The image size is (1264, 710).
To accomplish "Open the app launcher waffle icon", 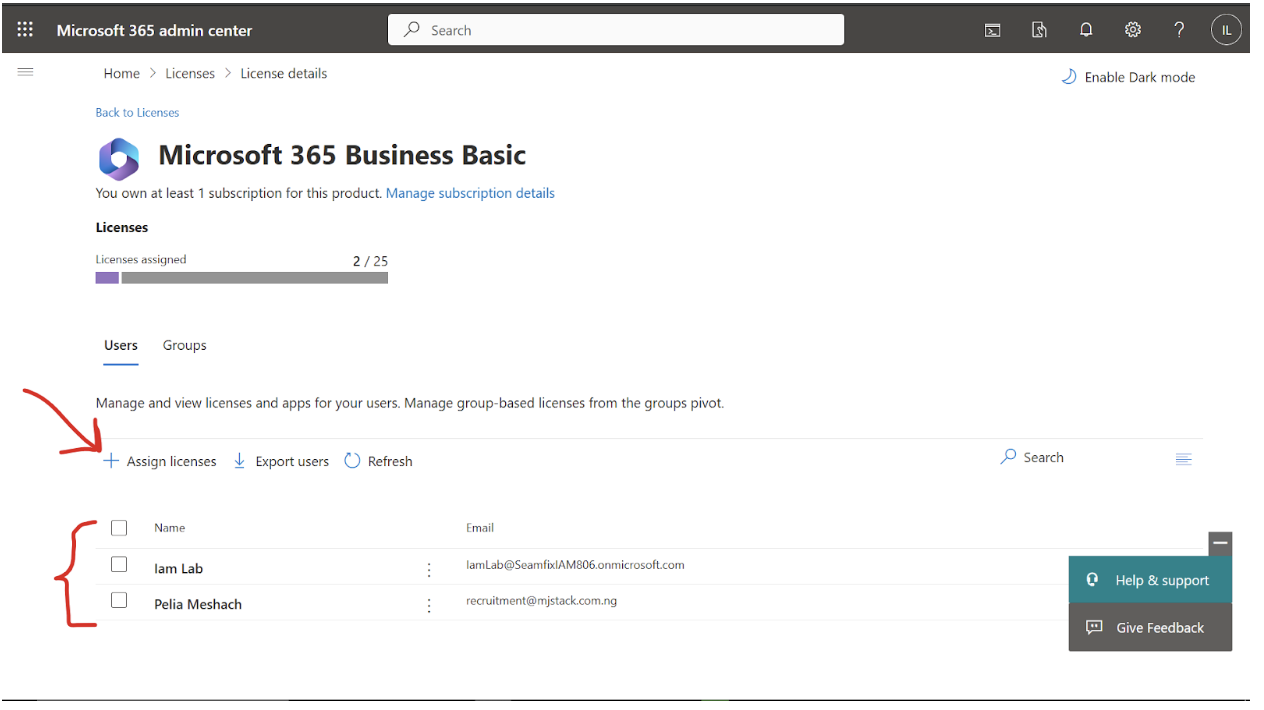I will click(x=25, y=30).
